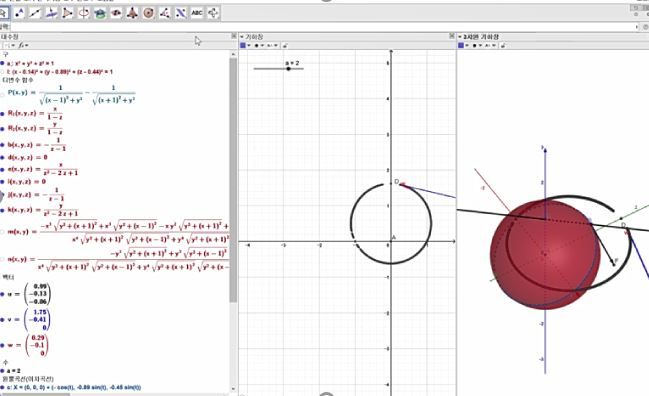This screenshot has height=396, width=649.
Task: Click the slider a = 2 handle
Action: pos(288,69)
